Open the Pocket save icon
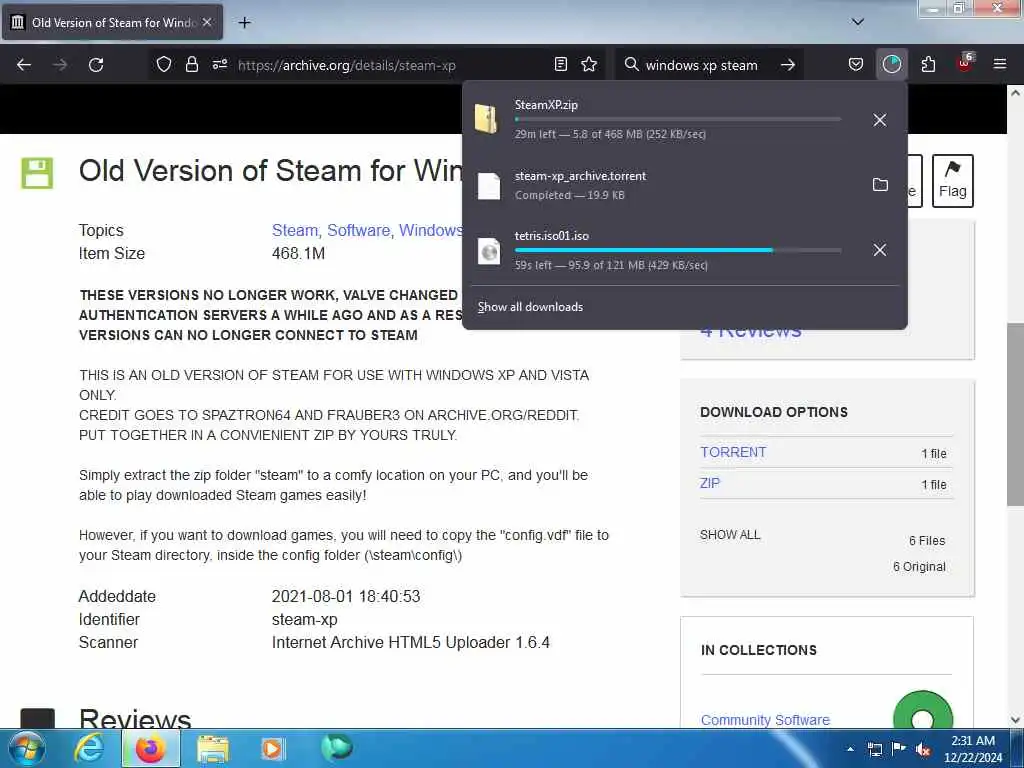The image size is (1024, 768). [856, 65]
